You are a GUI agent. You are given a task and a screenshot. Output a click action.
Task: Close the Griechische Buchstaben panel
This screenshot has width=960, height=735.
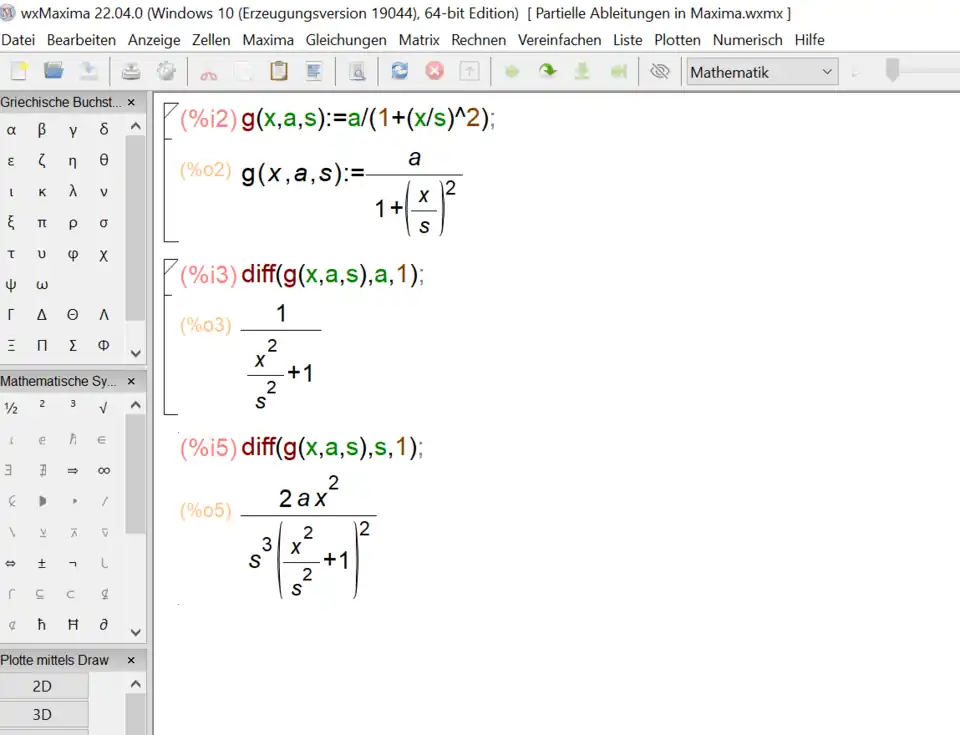pos(131,102)
